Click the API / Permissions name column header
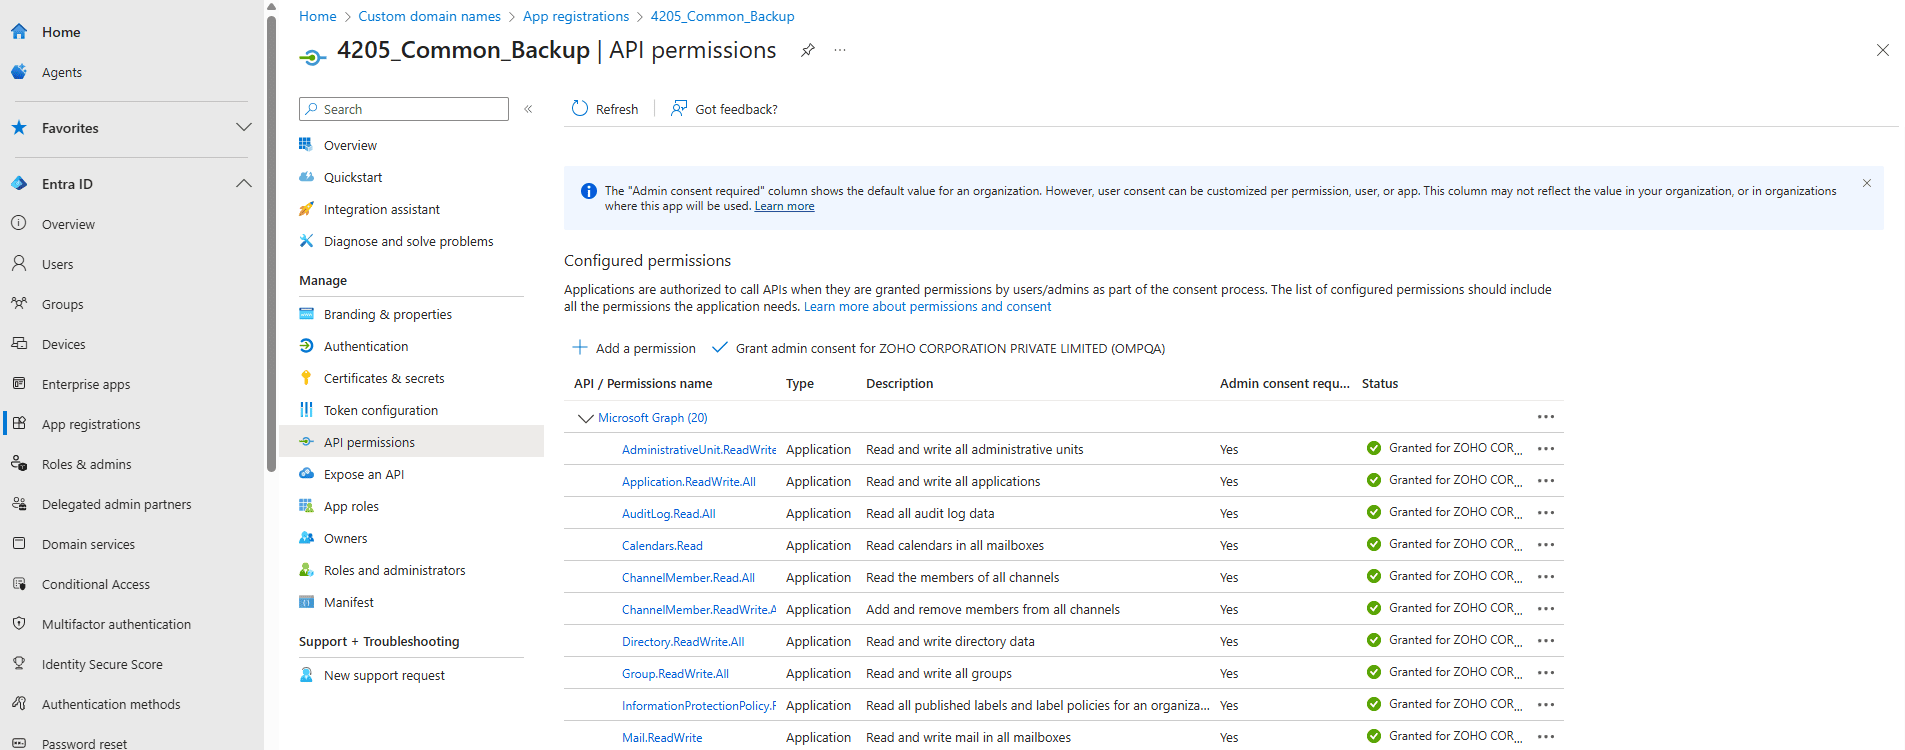This screenshot has width=1905, height=750. tap(643, 383)
